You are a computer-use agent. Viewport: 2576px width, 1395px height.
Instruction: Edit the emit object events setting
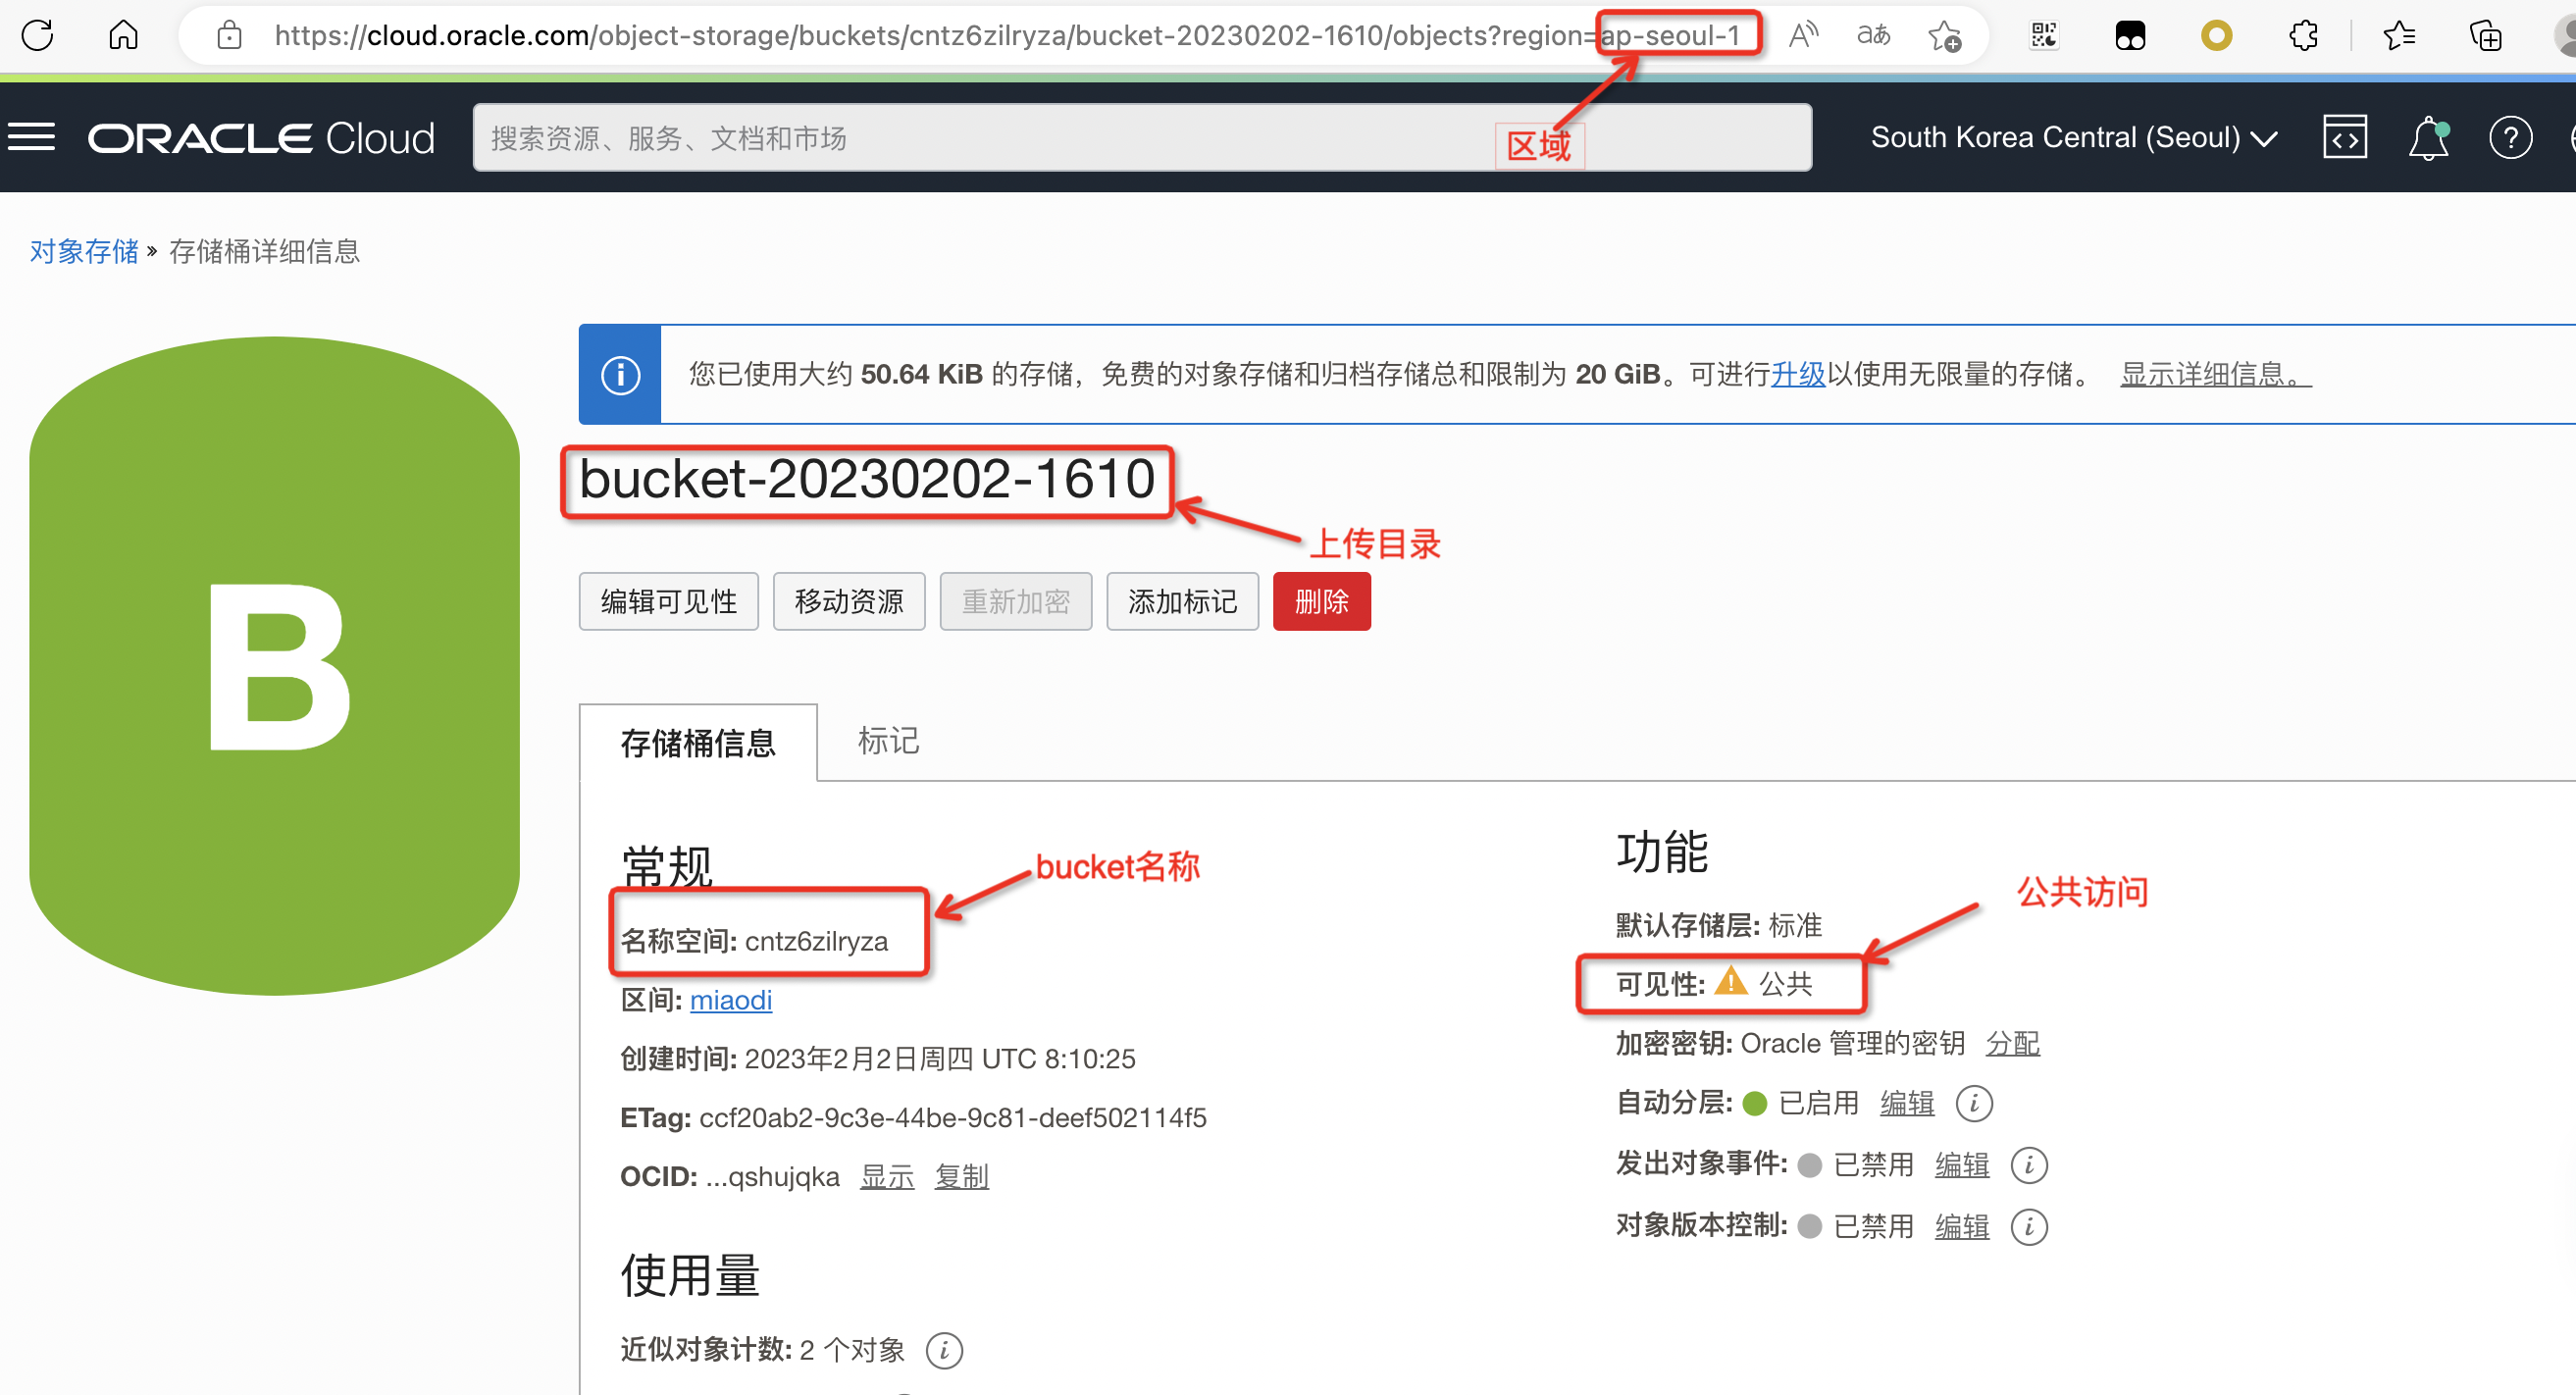click(1961, 1165)
